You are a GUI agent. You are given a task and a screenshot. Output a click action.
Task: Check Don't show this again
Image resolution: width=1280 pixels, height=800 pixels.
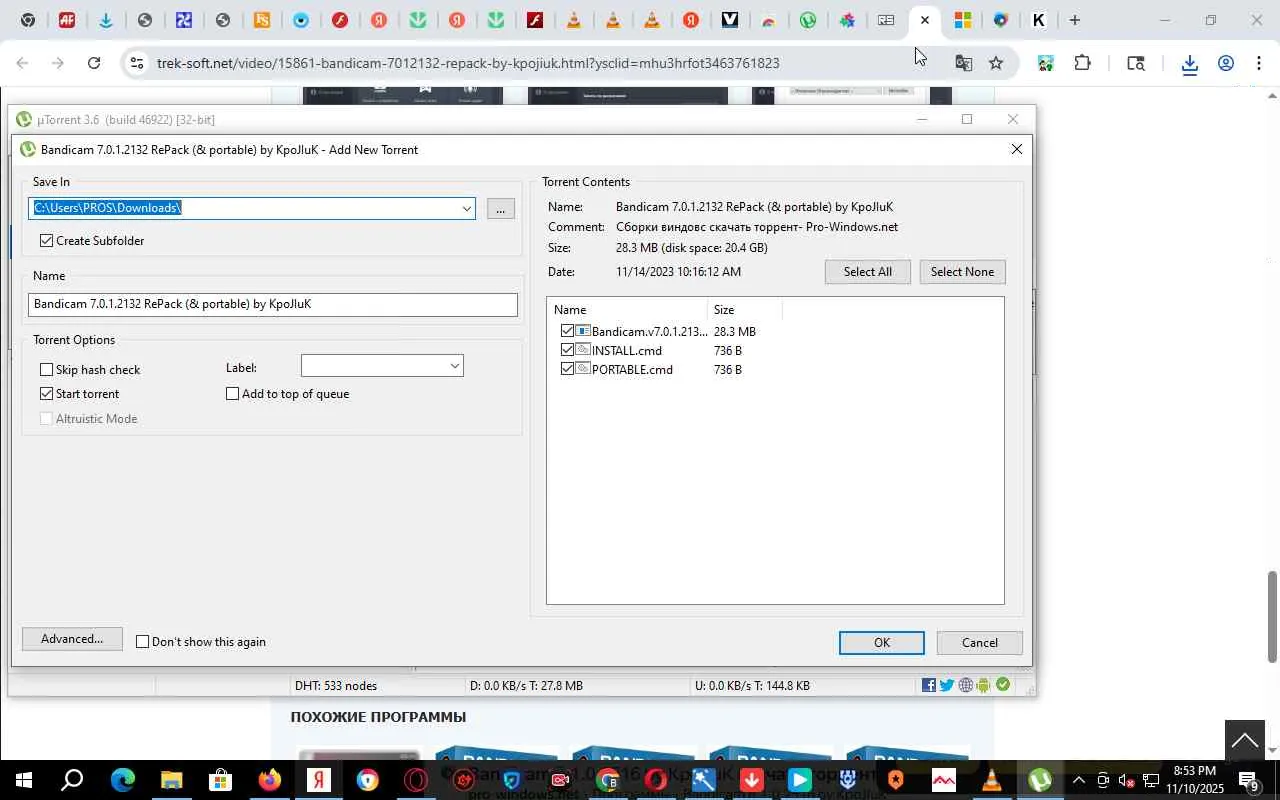click(142, 642)
